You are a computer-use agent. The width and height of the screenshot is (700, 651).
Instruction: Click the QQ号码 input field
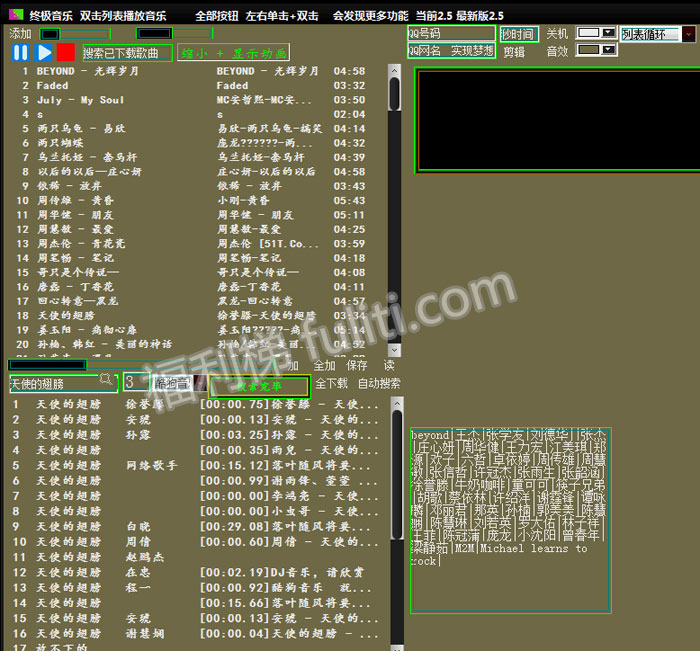click(x=450, y=34)
